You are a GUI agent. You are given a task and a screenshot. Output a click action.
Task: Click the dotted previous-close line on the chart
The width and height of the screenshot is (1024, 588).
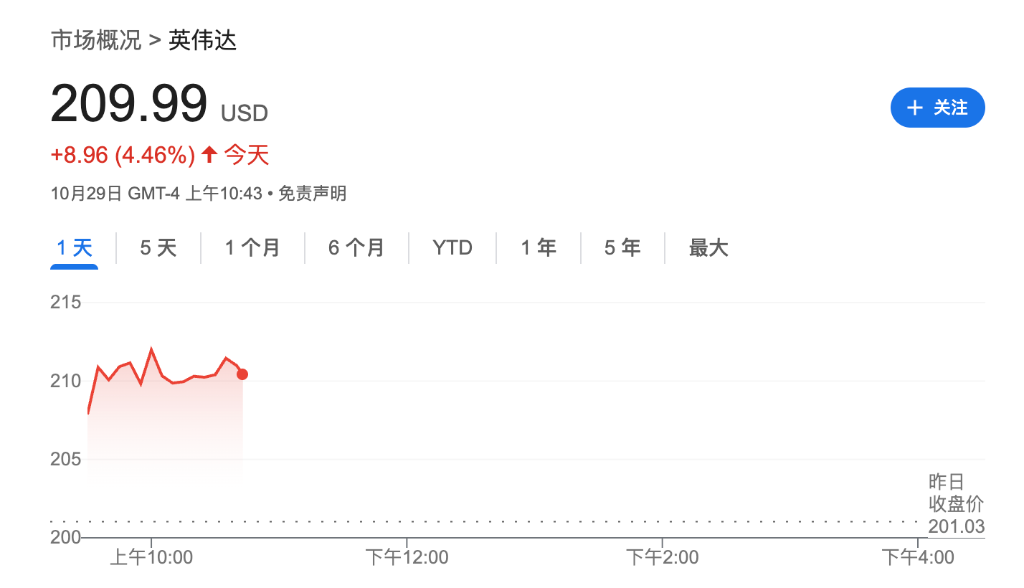tap(500, 522)
